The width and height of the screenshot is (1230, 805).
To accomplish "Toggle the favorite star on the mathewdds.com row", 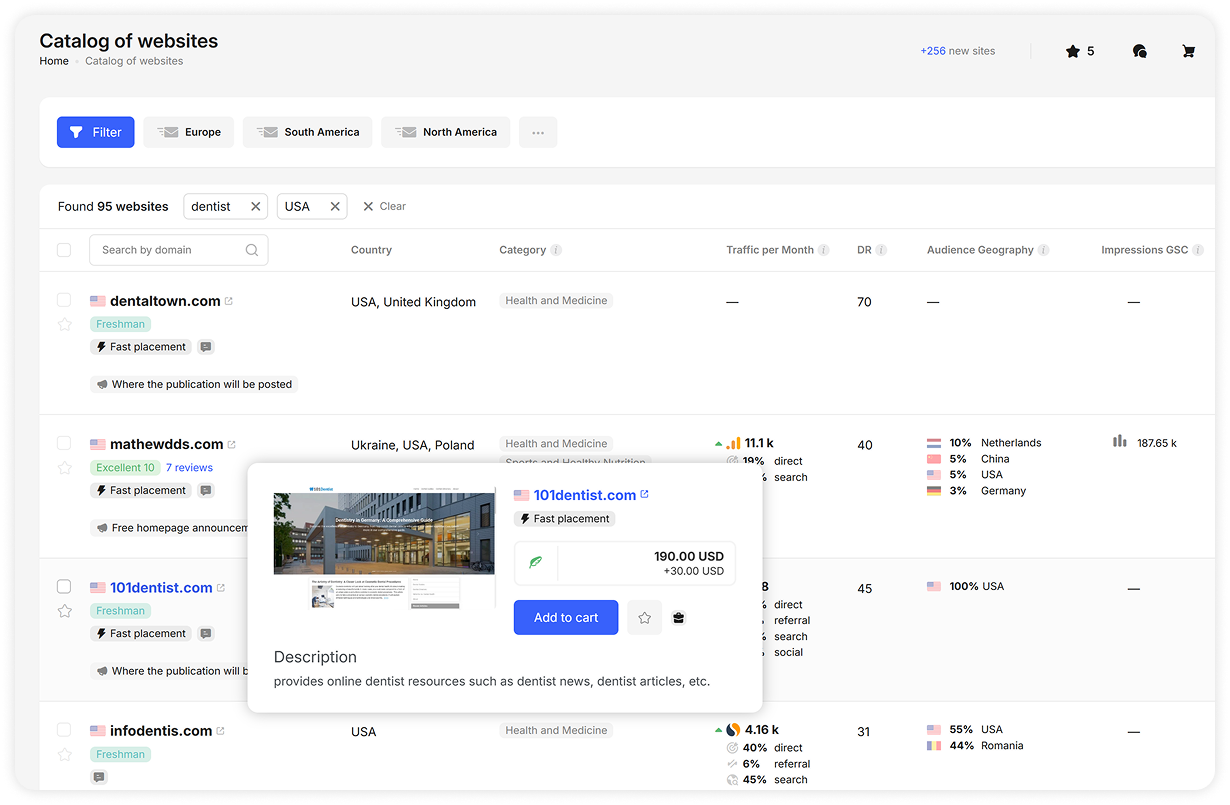I will click(x=64, y=467).
